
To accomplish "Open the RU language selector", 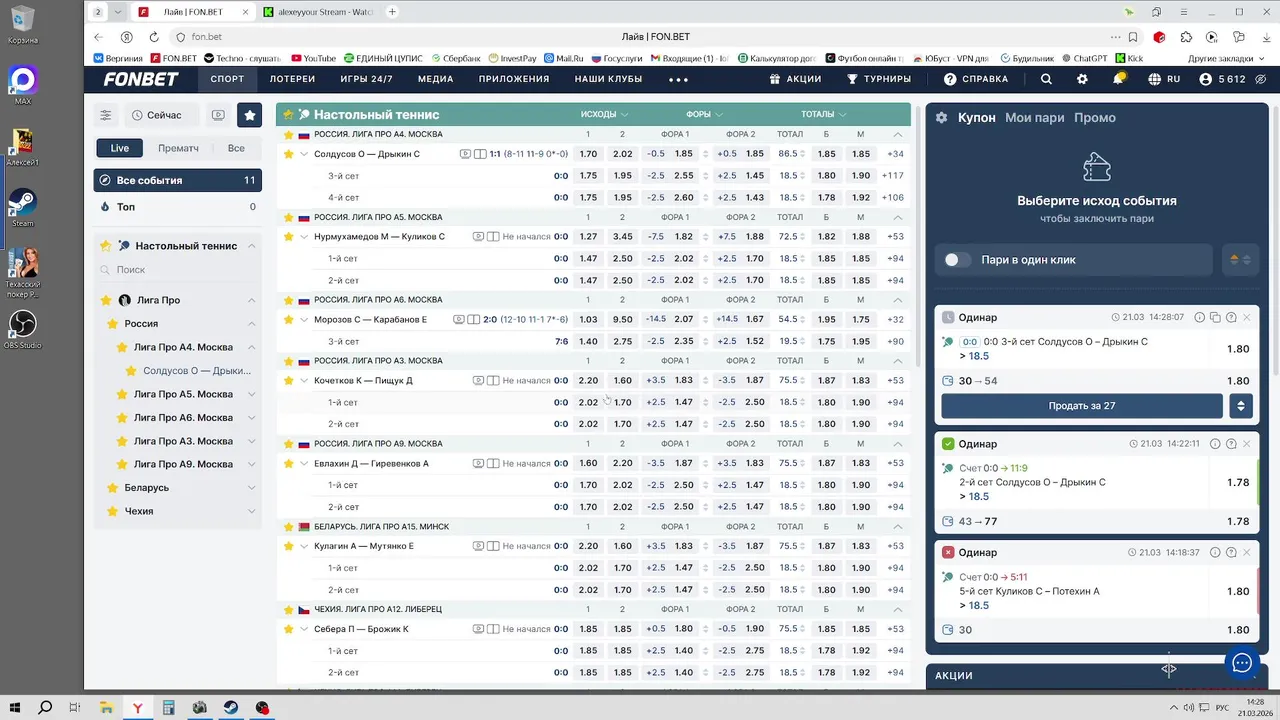I will pyautogui.click(x=1165, y=79).
